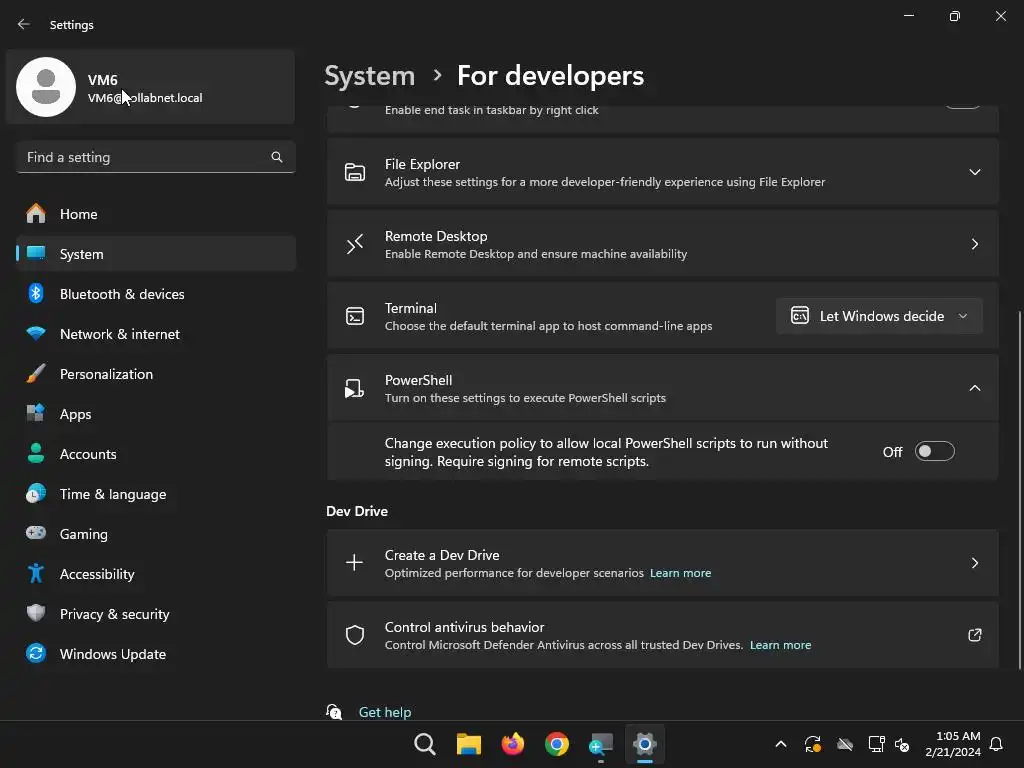Click the Remote Desktop row icon
The width and height of the screenshot is (1024, 768).
[x=355, y=244]
